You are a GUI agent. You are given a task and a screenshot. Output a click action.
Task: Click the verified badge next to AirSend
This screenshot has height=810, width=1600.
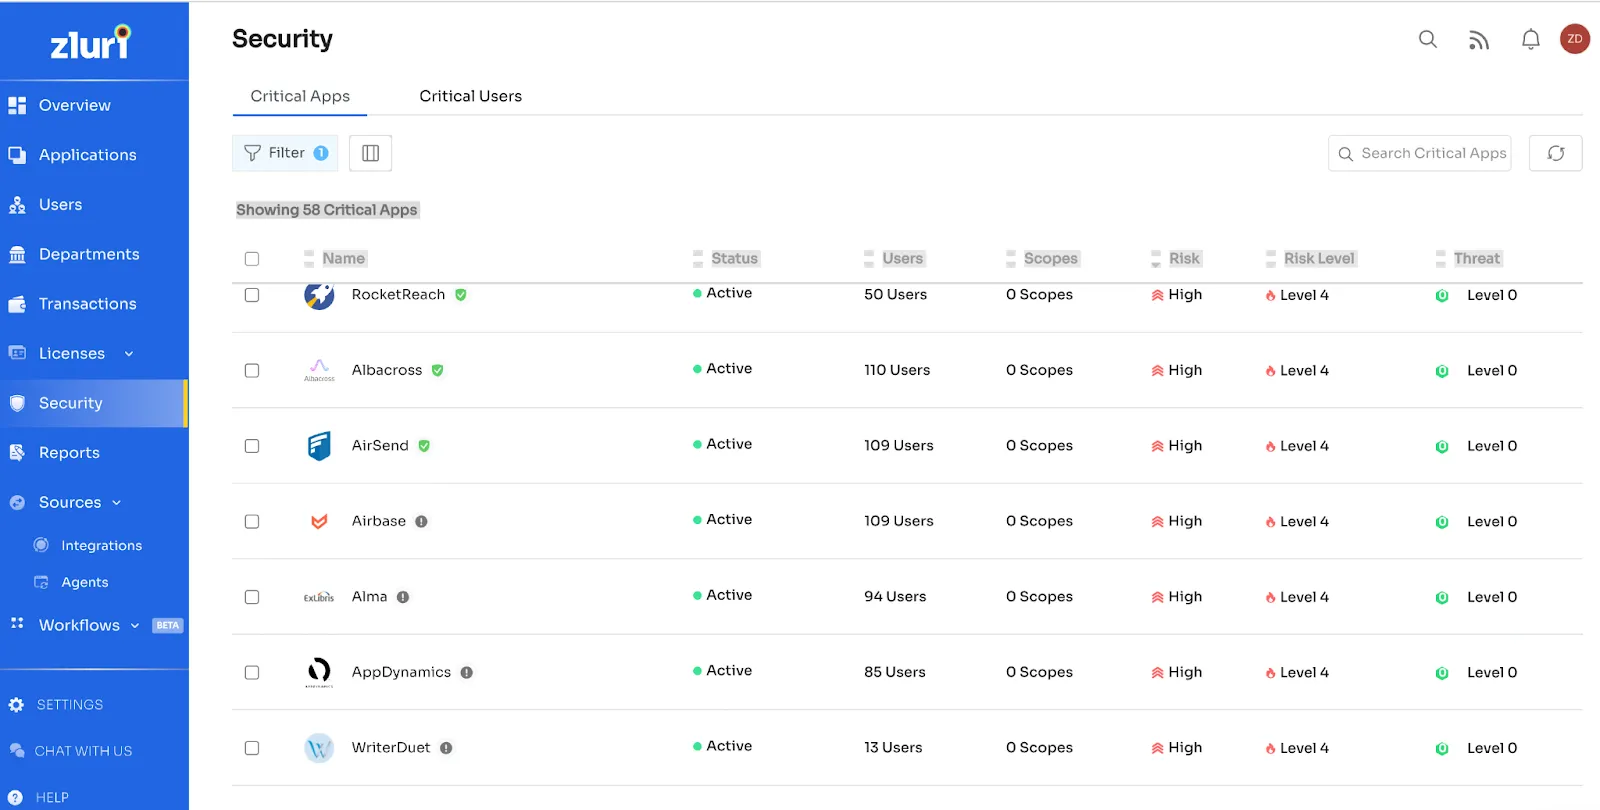[x=424, y=446]
